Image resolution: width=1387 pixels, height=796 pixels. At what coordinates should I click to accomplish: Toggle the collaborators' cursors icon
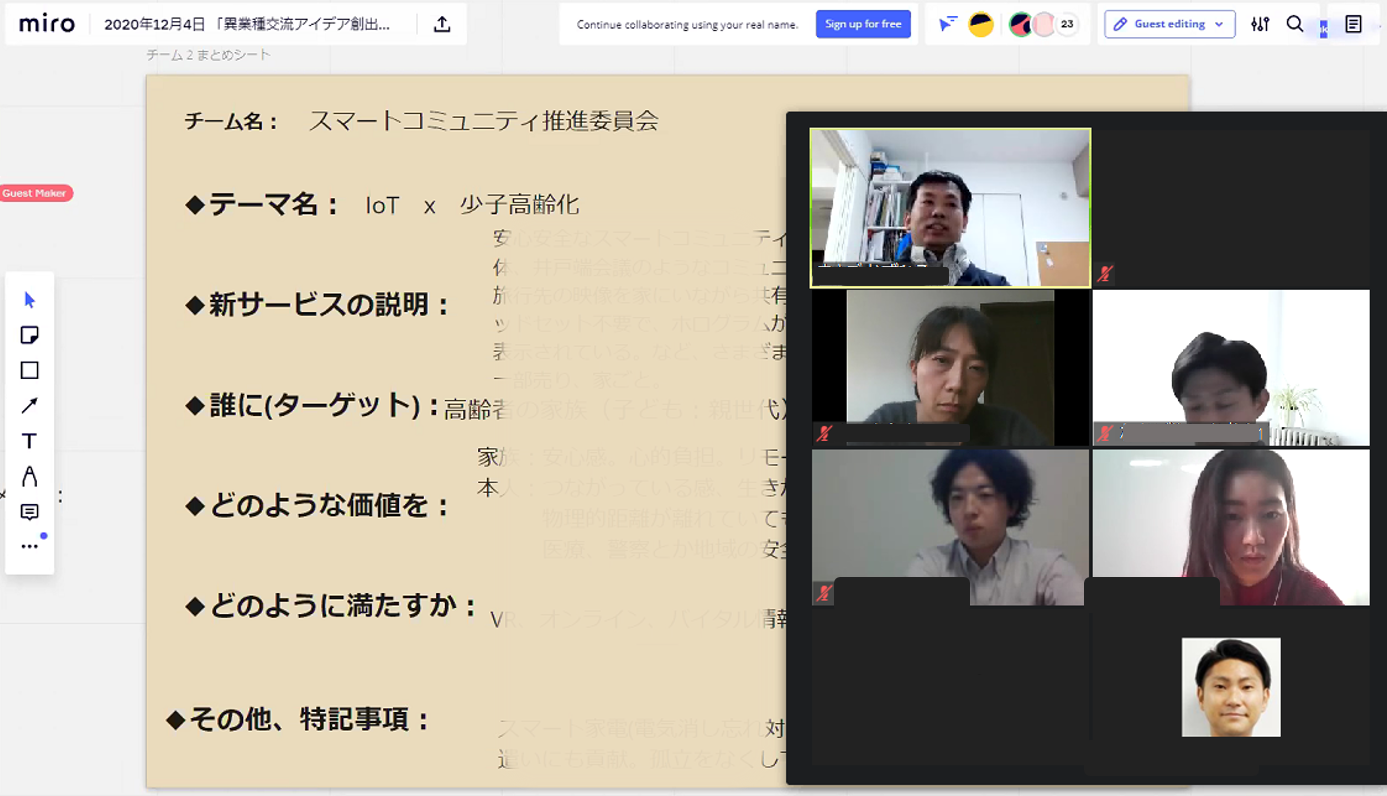(948, 25)
